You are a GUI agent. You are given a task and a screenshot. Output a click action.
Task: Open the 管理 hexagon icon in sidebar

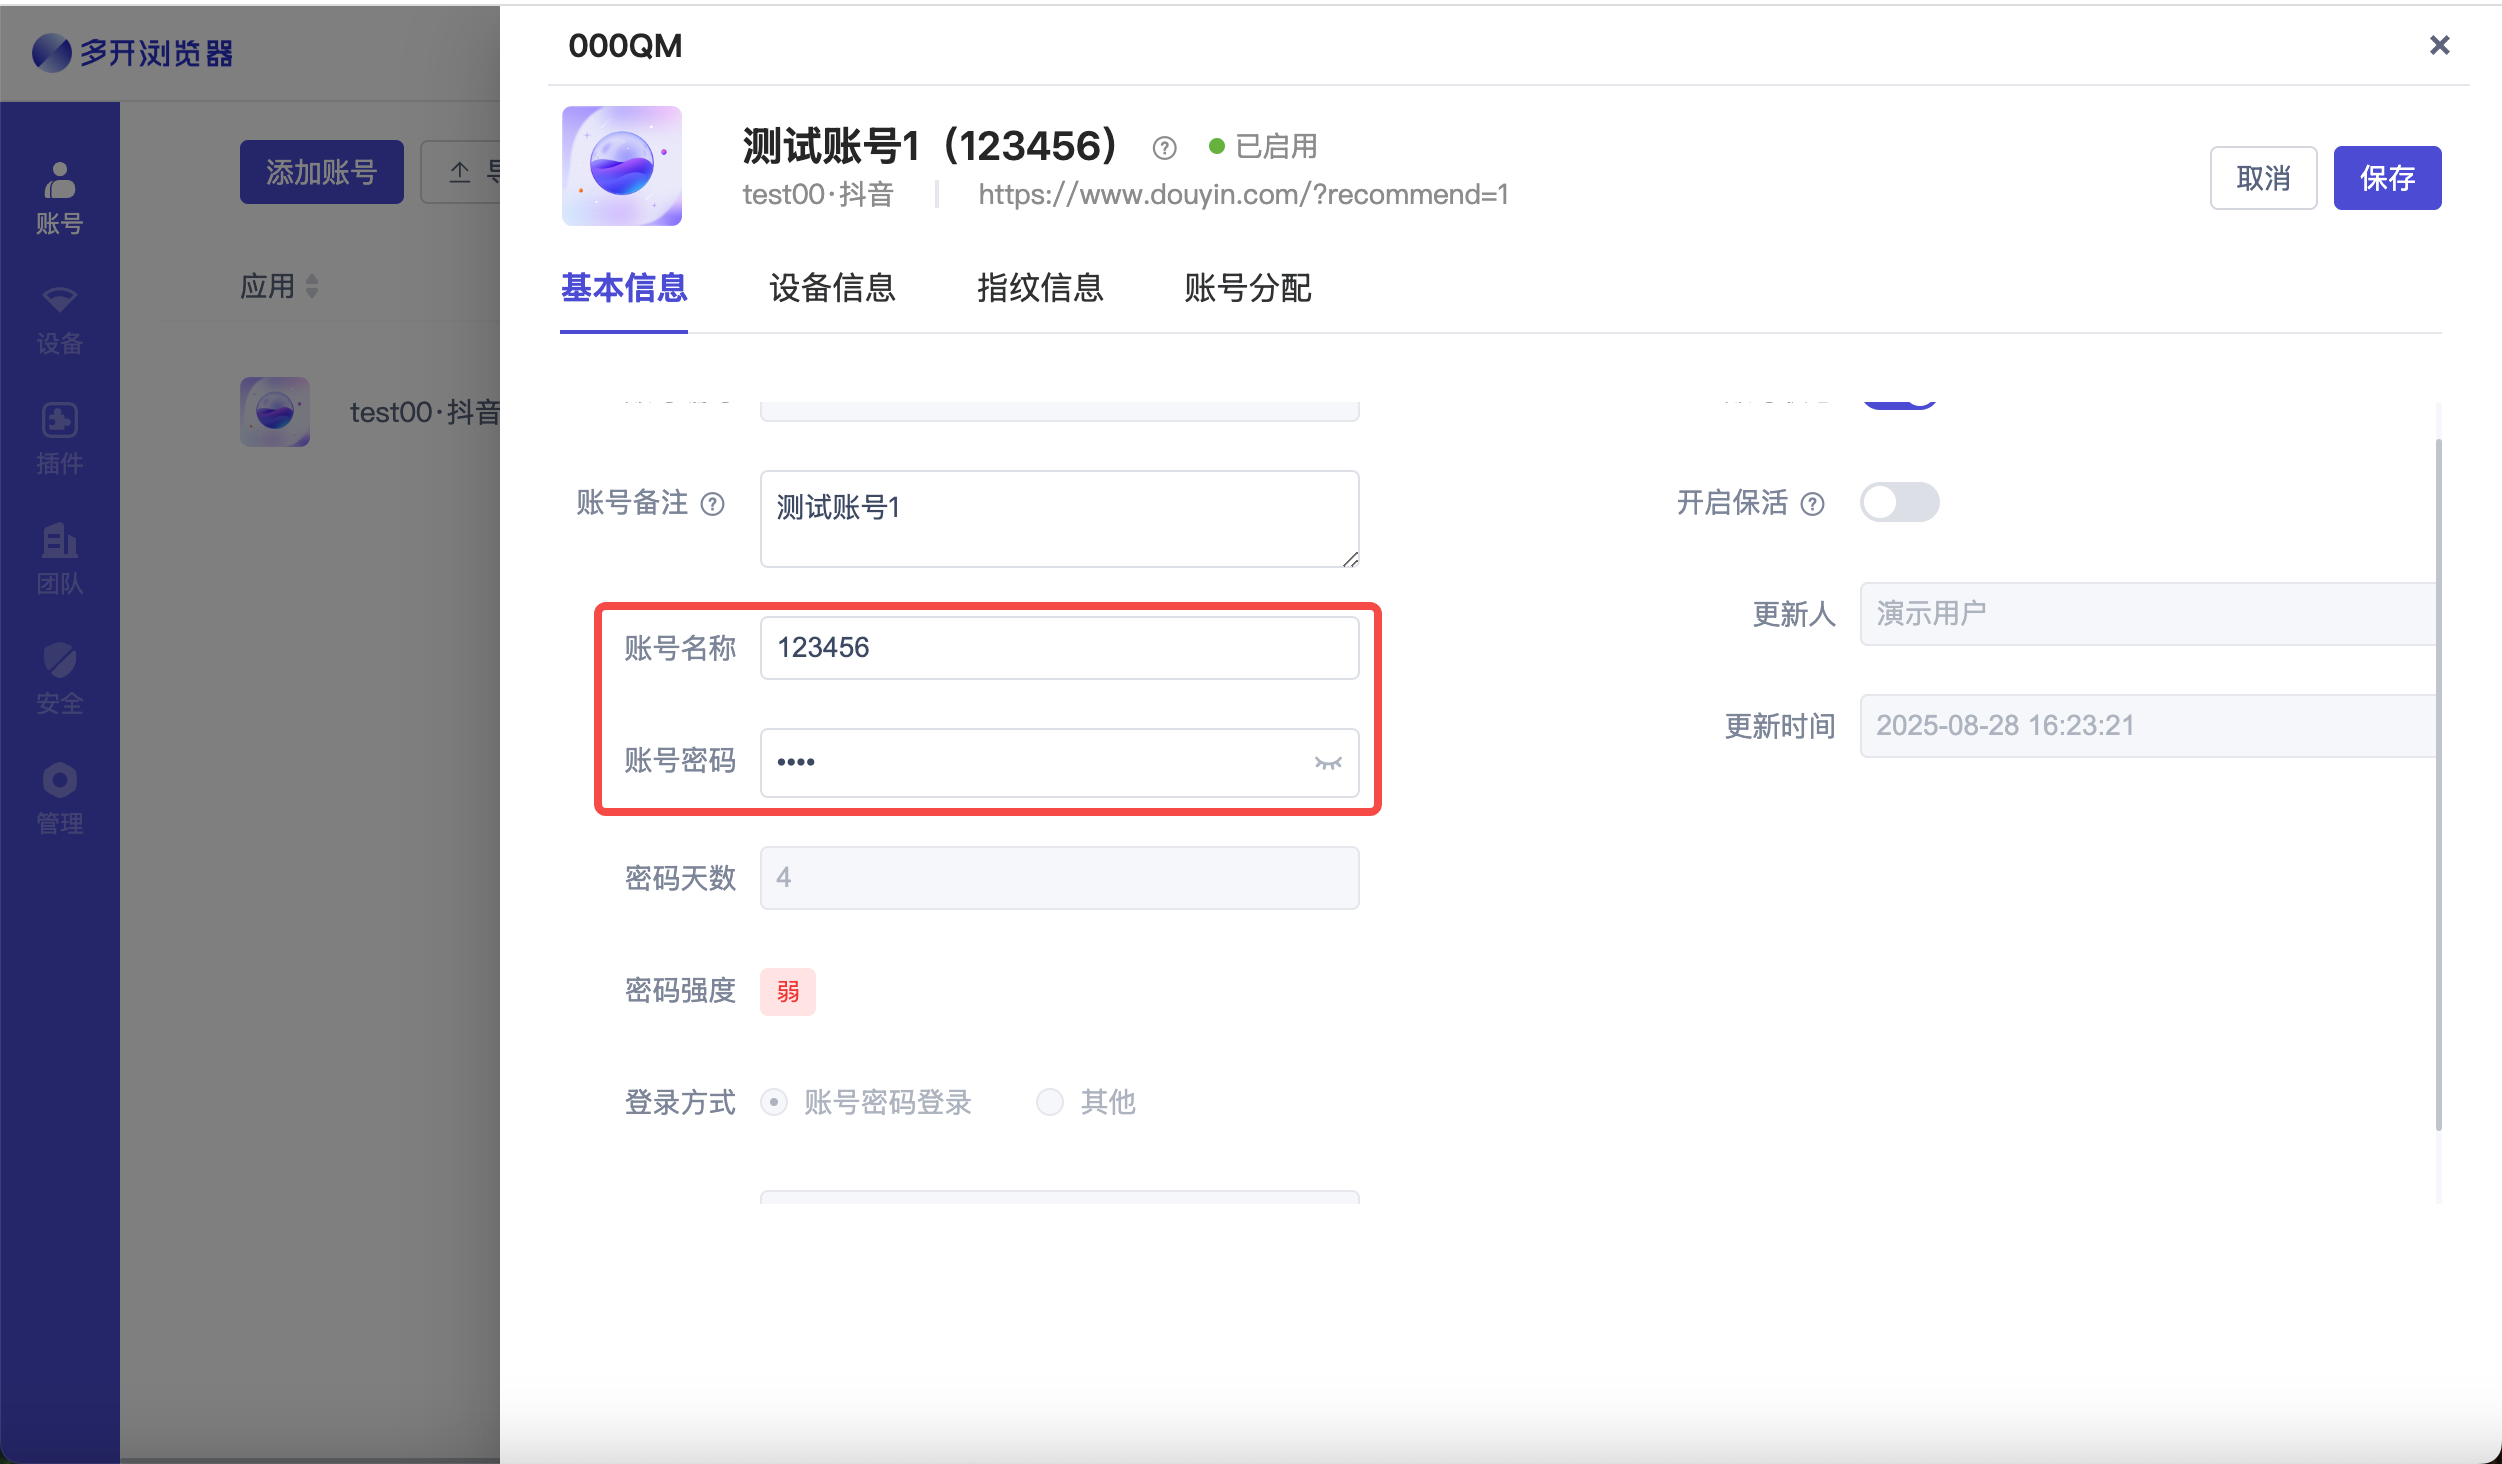click(x=59, y=780)
